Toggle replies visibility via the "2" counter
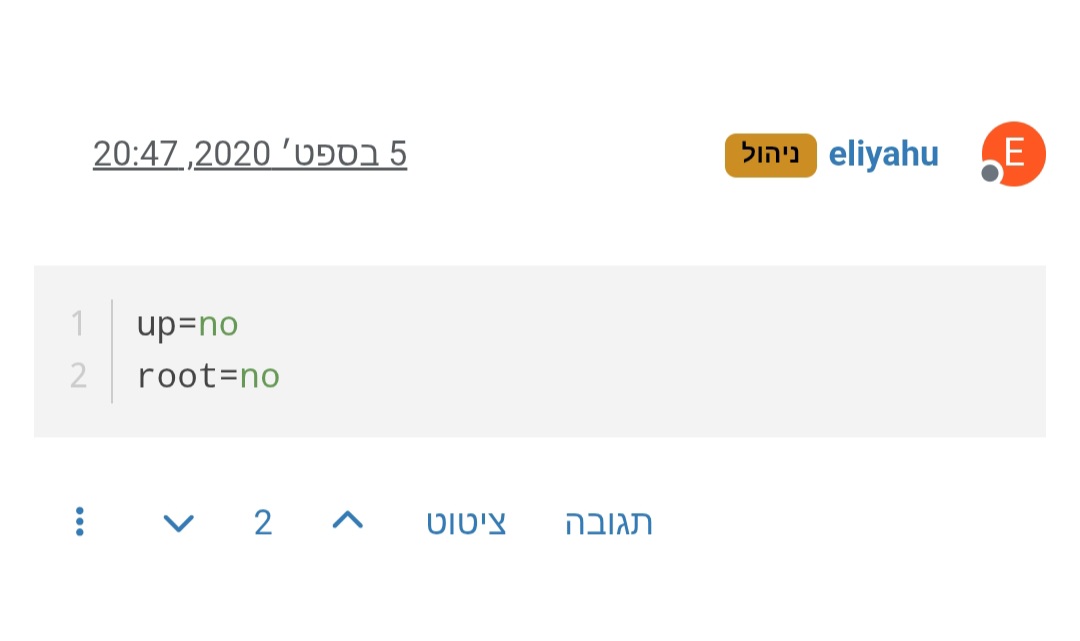Image resolution: width=1080 pixels, height=641 pixels. [x=262, y=521]
